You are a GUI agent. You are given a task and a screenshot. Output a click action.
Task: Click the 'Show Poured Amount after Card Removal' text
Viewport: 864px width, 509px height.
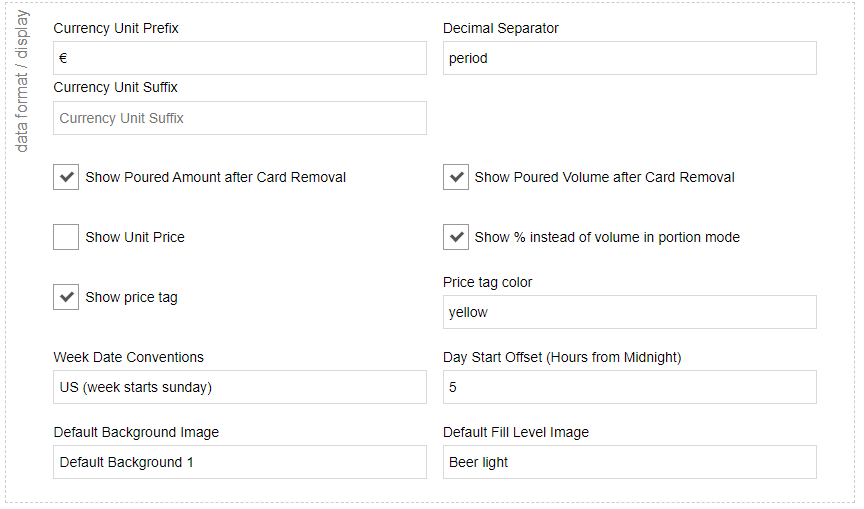pyautogui.click(x=215, y=177)
